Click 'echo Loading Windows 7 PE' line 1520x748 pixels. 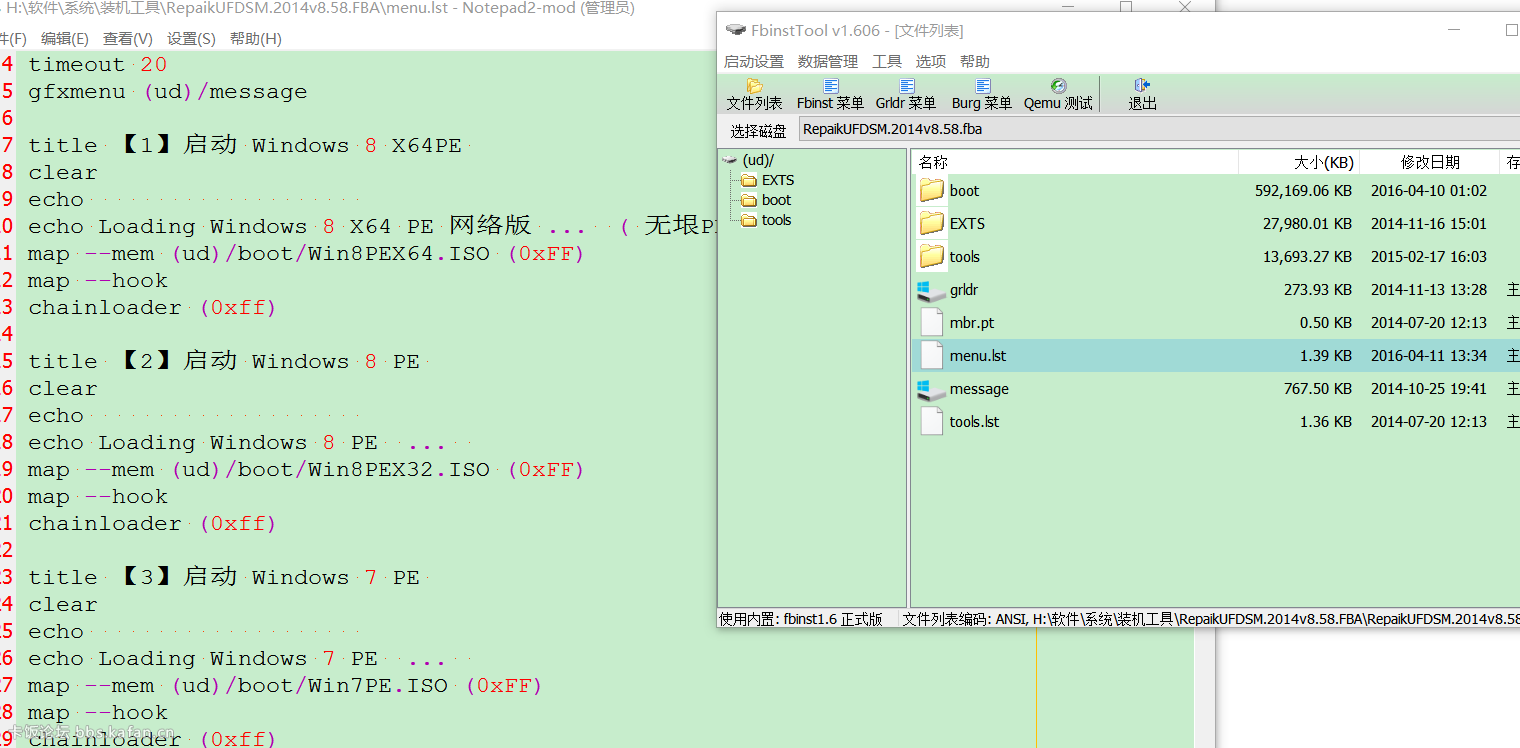237,659
